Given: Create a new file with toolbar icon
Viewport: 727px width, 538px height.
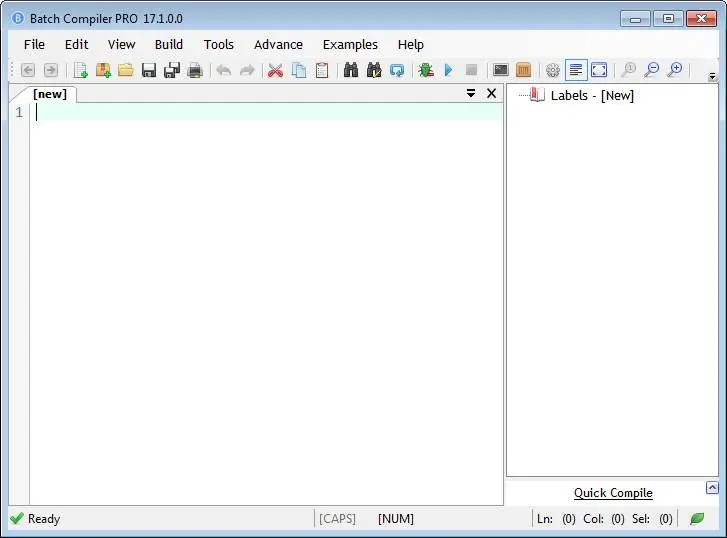Looking at the screenshot, I should tap(80, 70).
